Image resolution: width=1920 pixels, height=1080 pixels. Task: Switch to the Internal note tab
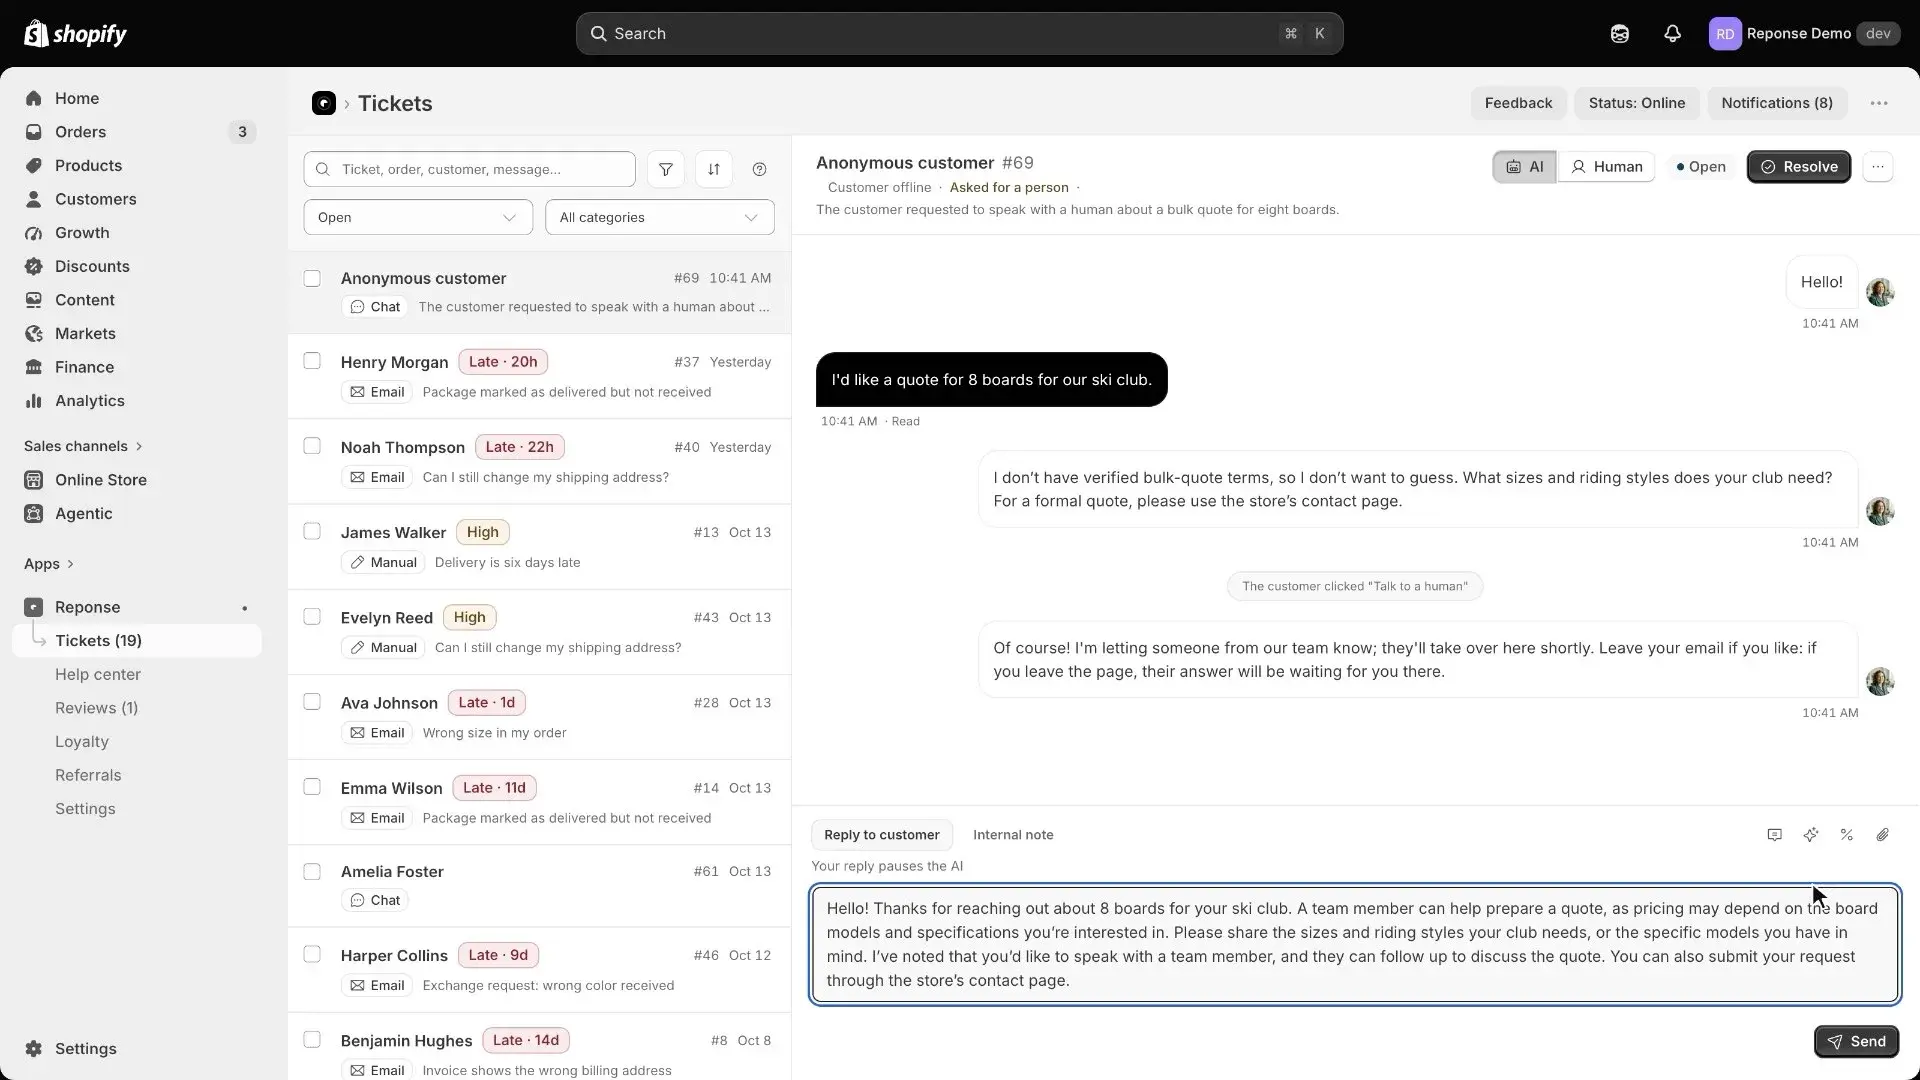[1013, 835]
